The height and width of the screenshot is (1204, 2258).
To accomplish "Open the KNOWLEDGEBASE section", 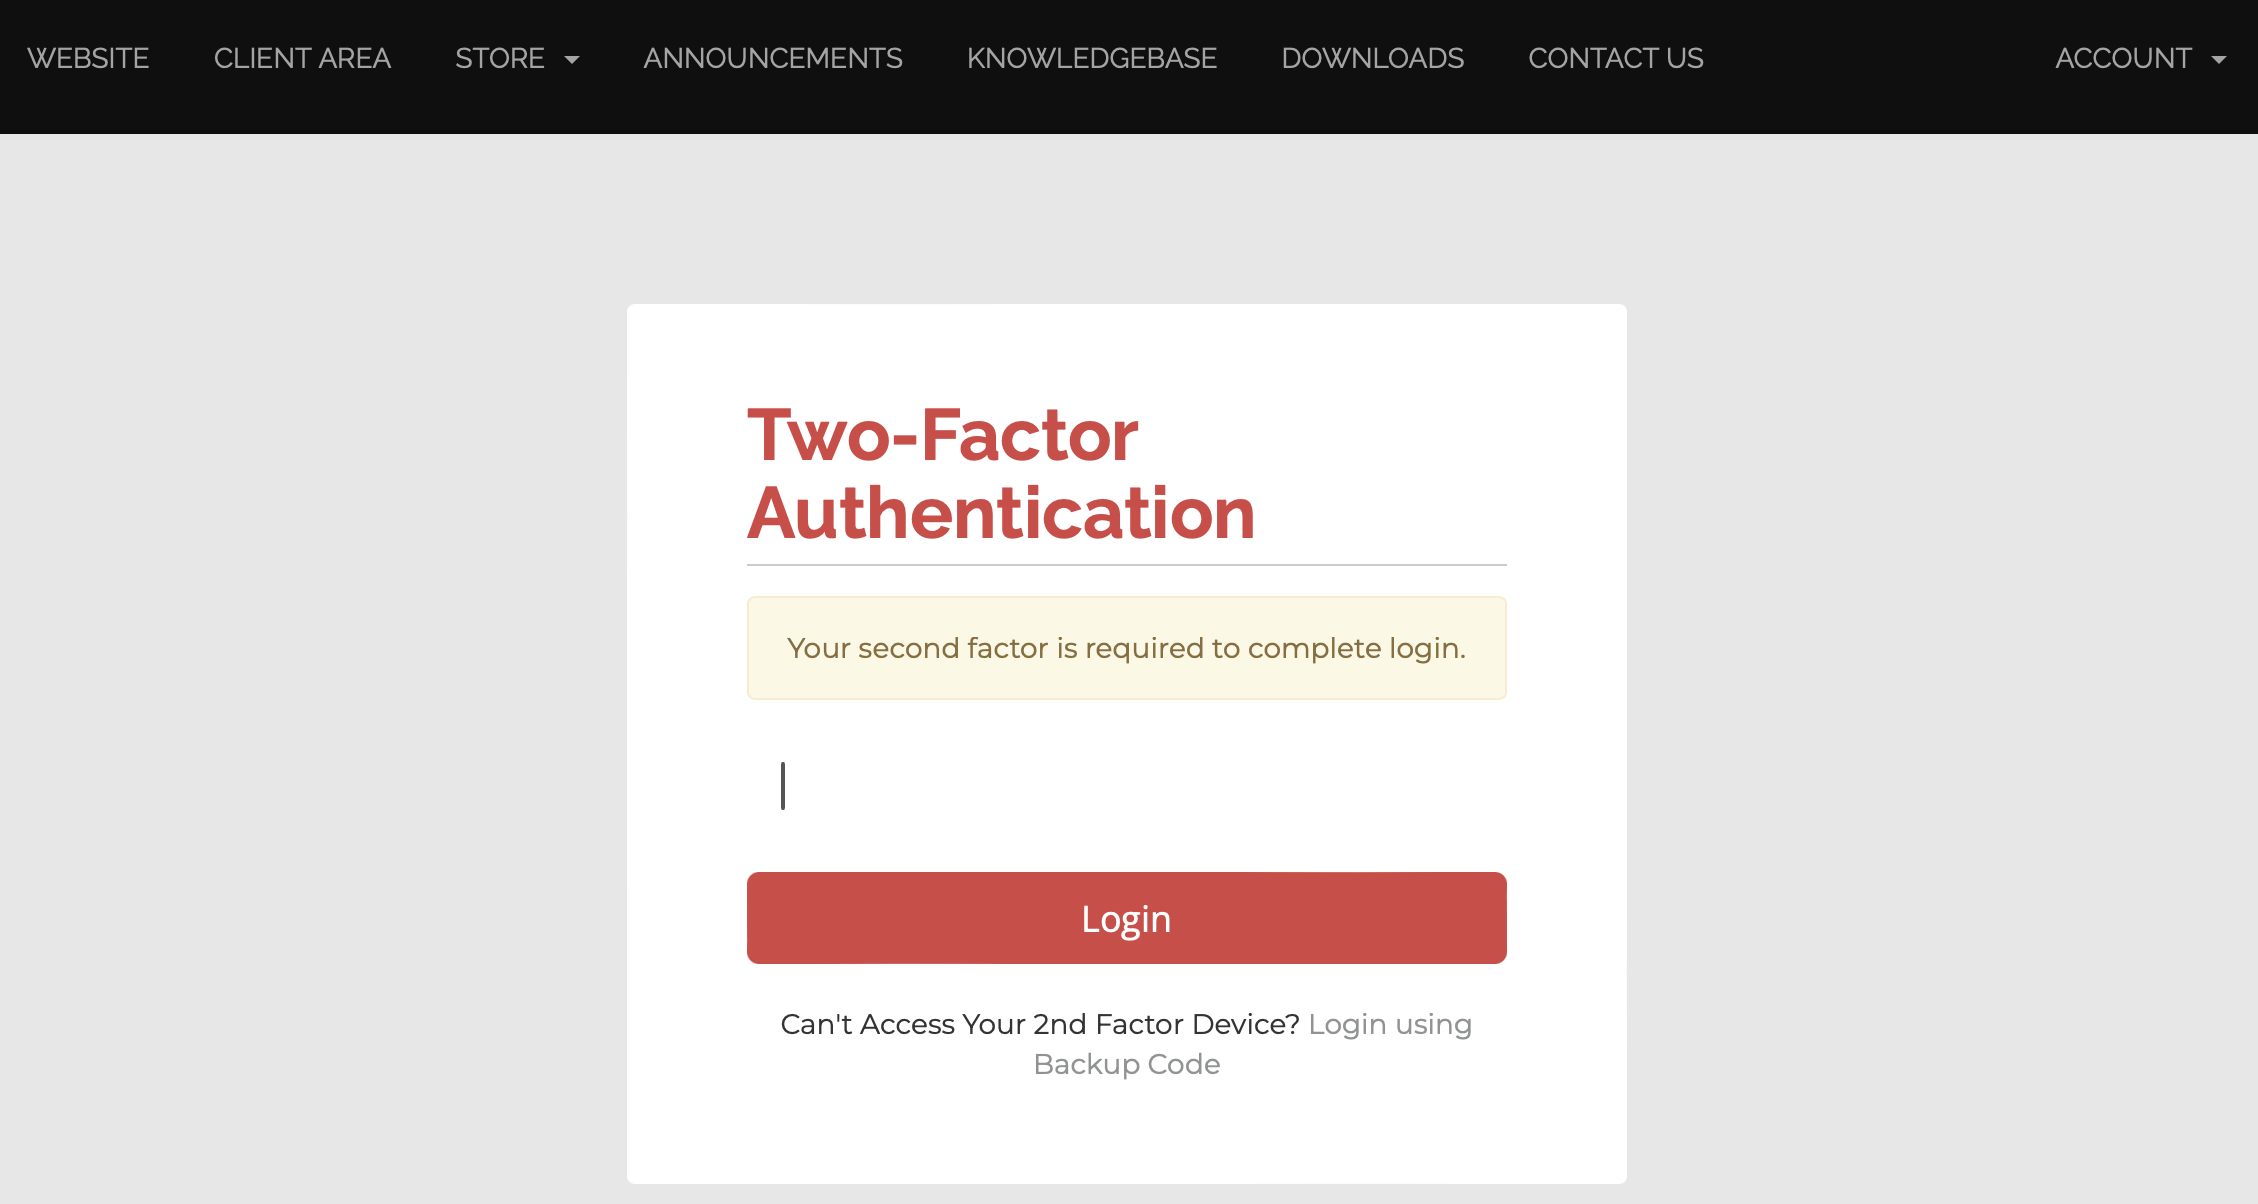I will click(1090, 58).
